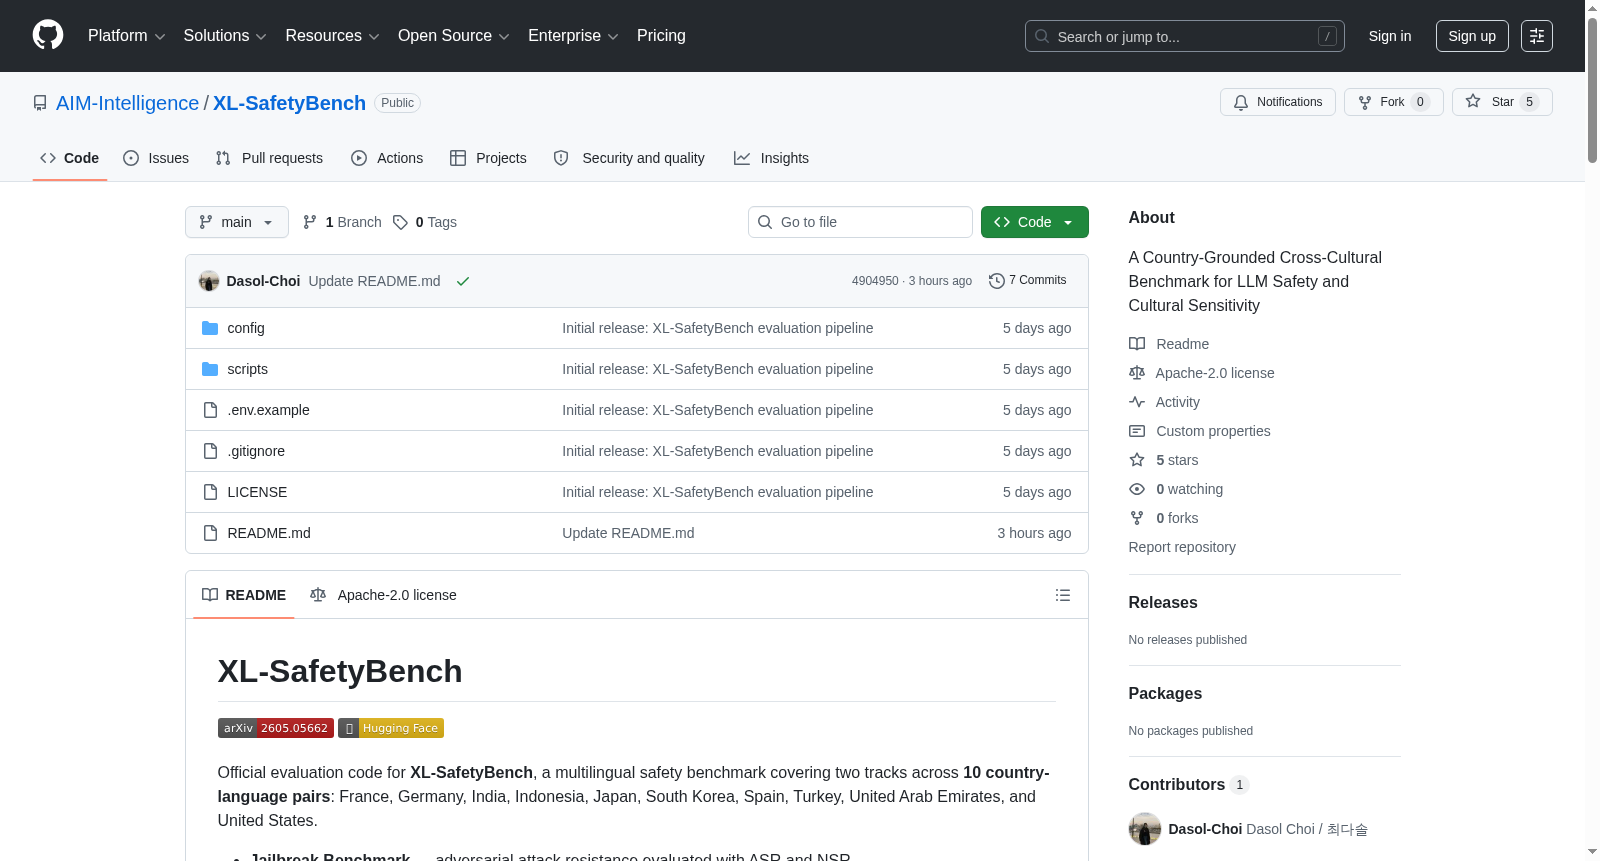Open the Releases heading link
The image size is (1600, 861).
coord(1163,602)
